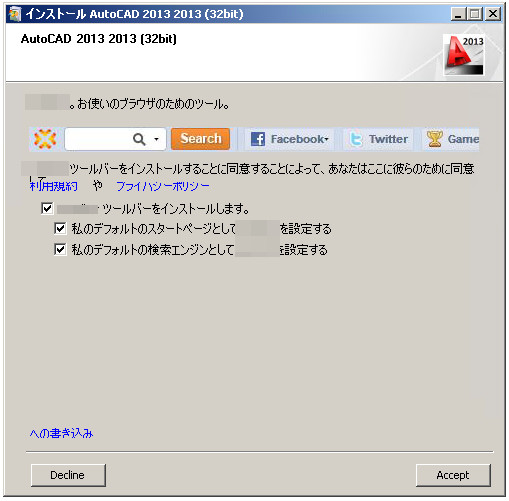
Task: Open the 利用規約 terms link
Action: pos(54,186)
